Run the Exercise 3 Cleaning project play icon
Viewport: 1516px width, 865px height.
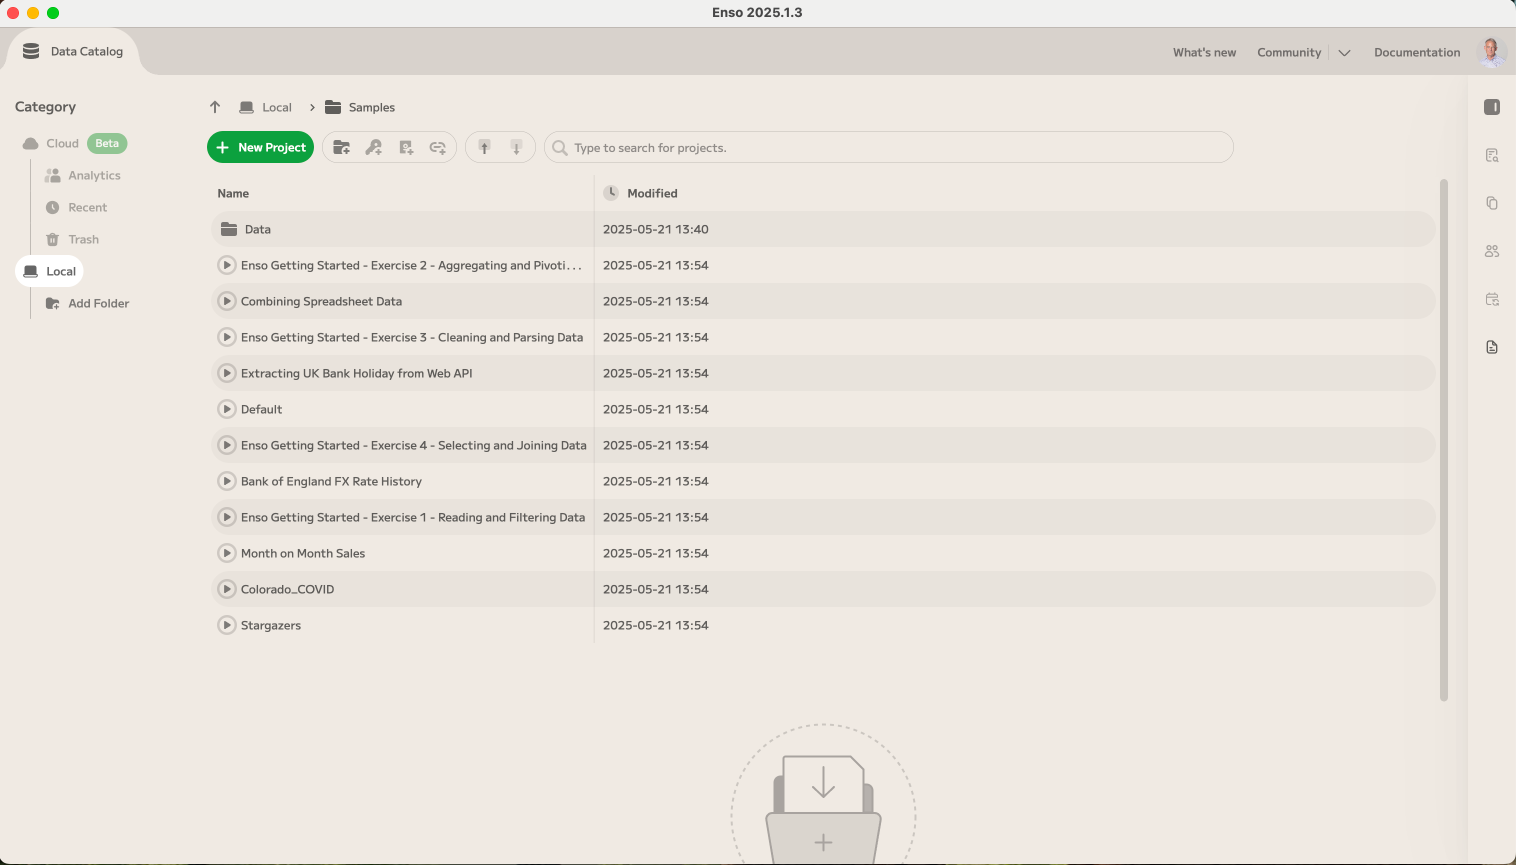[227, 337]
